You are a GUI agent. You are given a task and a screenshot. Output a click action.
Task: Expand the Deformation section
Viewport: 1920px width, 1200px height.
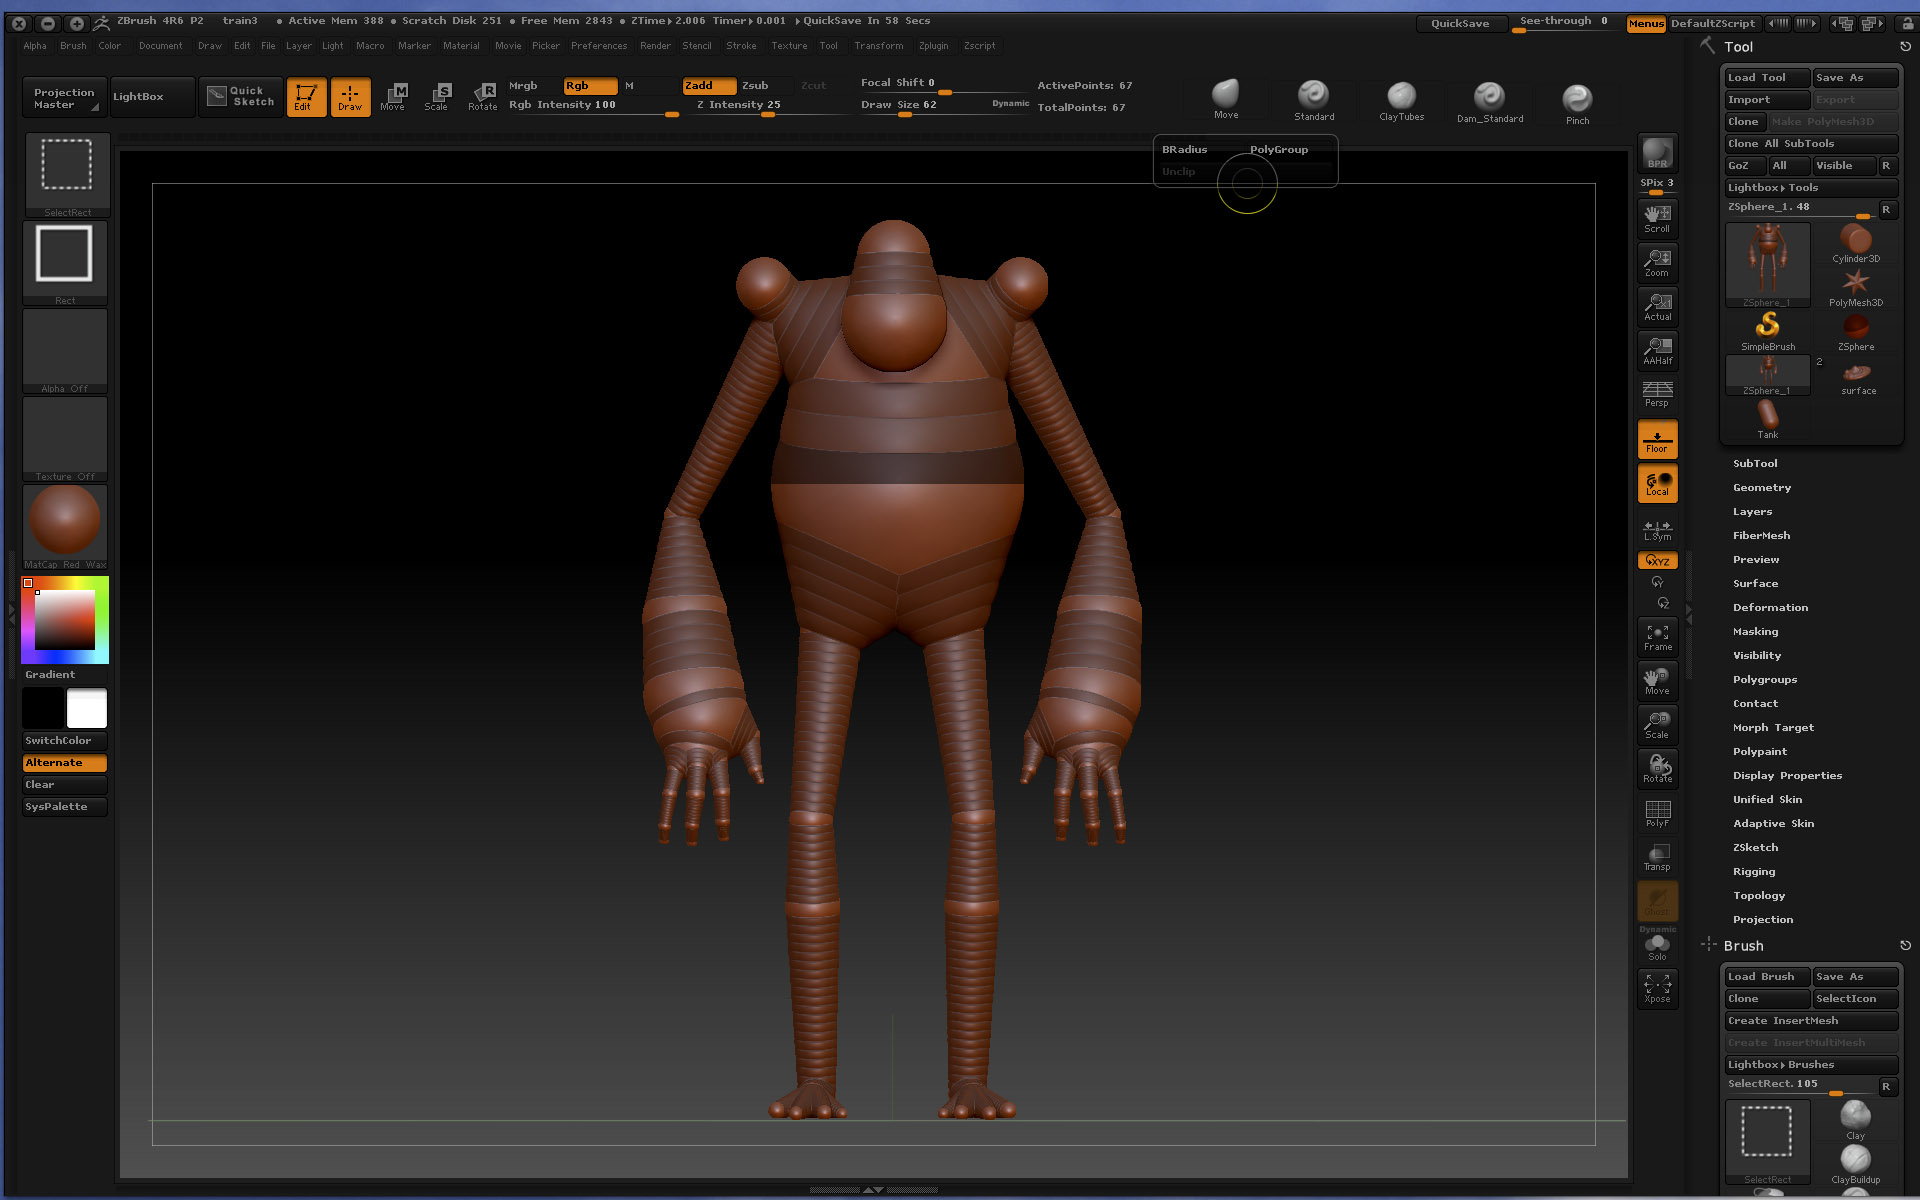1770,608
